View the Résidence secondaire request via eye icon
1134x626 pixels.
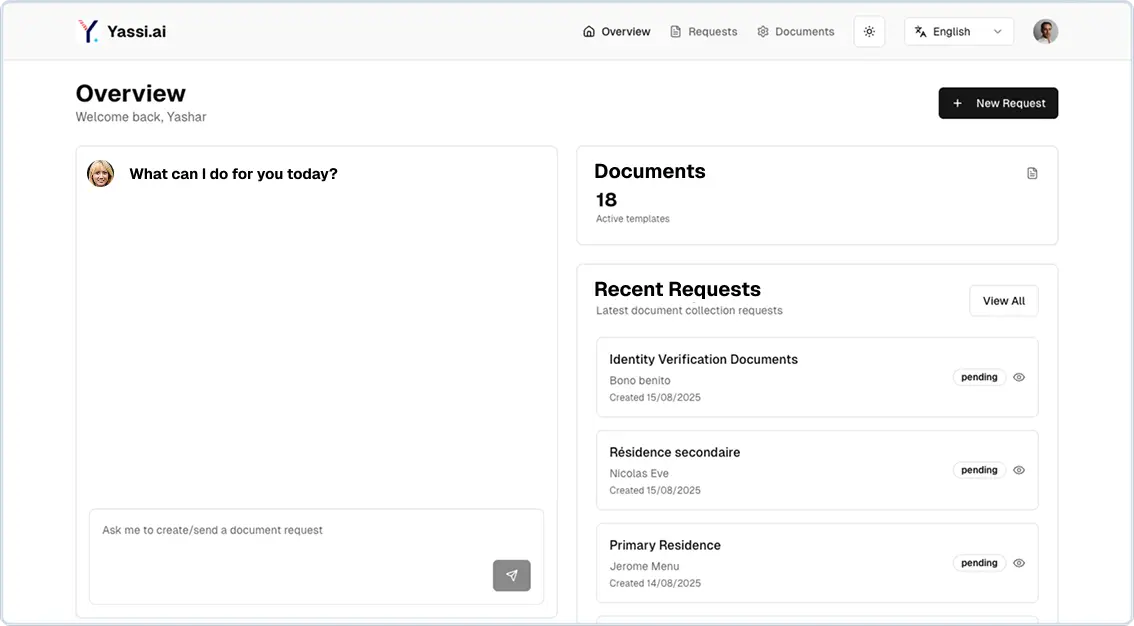pyautogui.click(x=1019, y=470)
